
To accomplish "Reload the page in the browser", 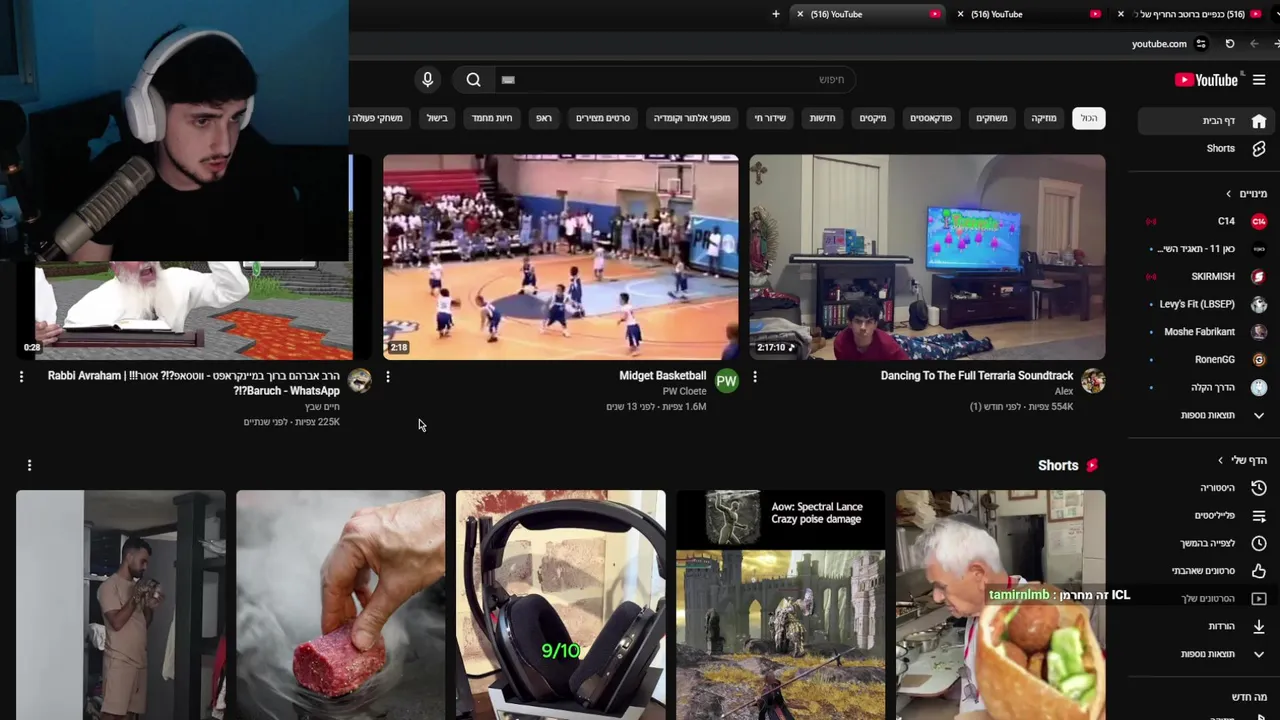I will pyautogui.click(x=1230, y=44).
